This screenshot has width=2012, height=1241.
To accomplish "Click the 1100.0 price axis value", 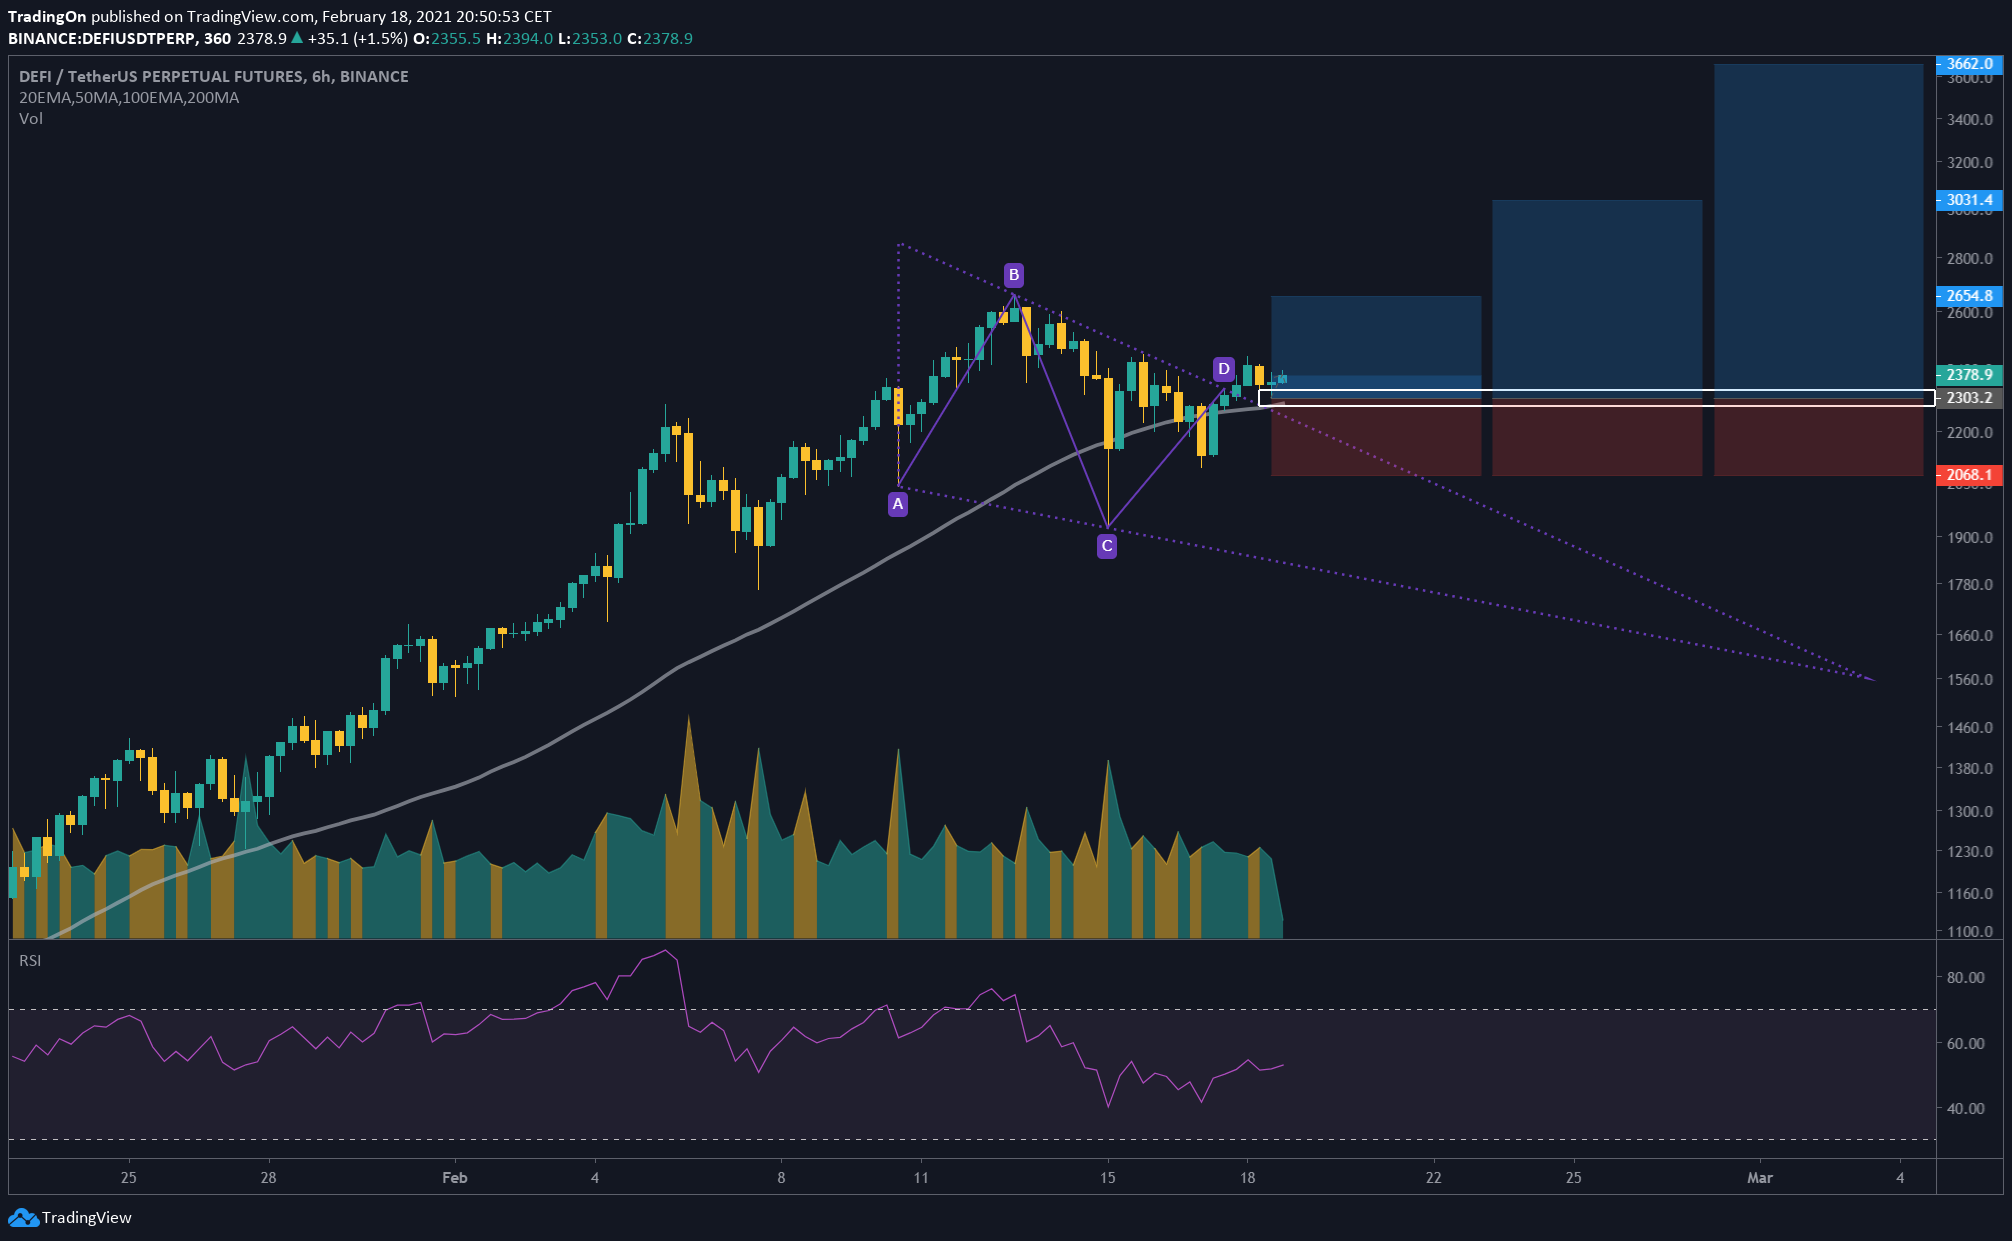I will pyautogui.click(x=1970, y=932).
